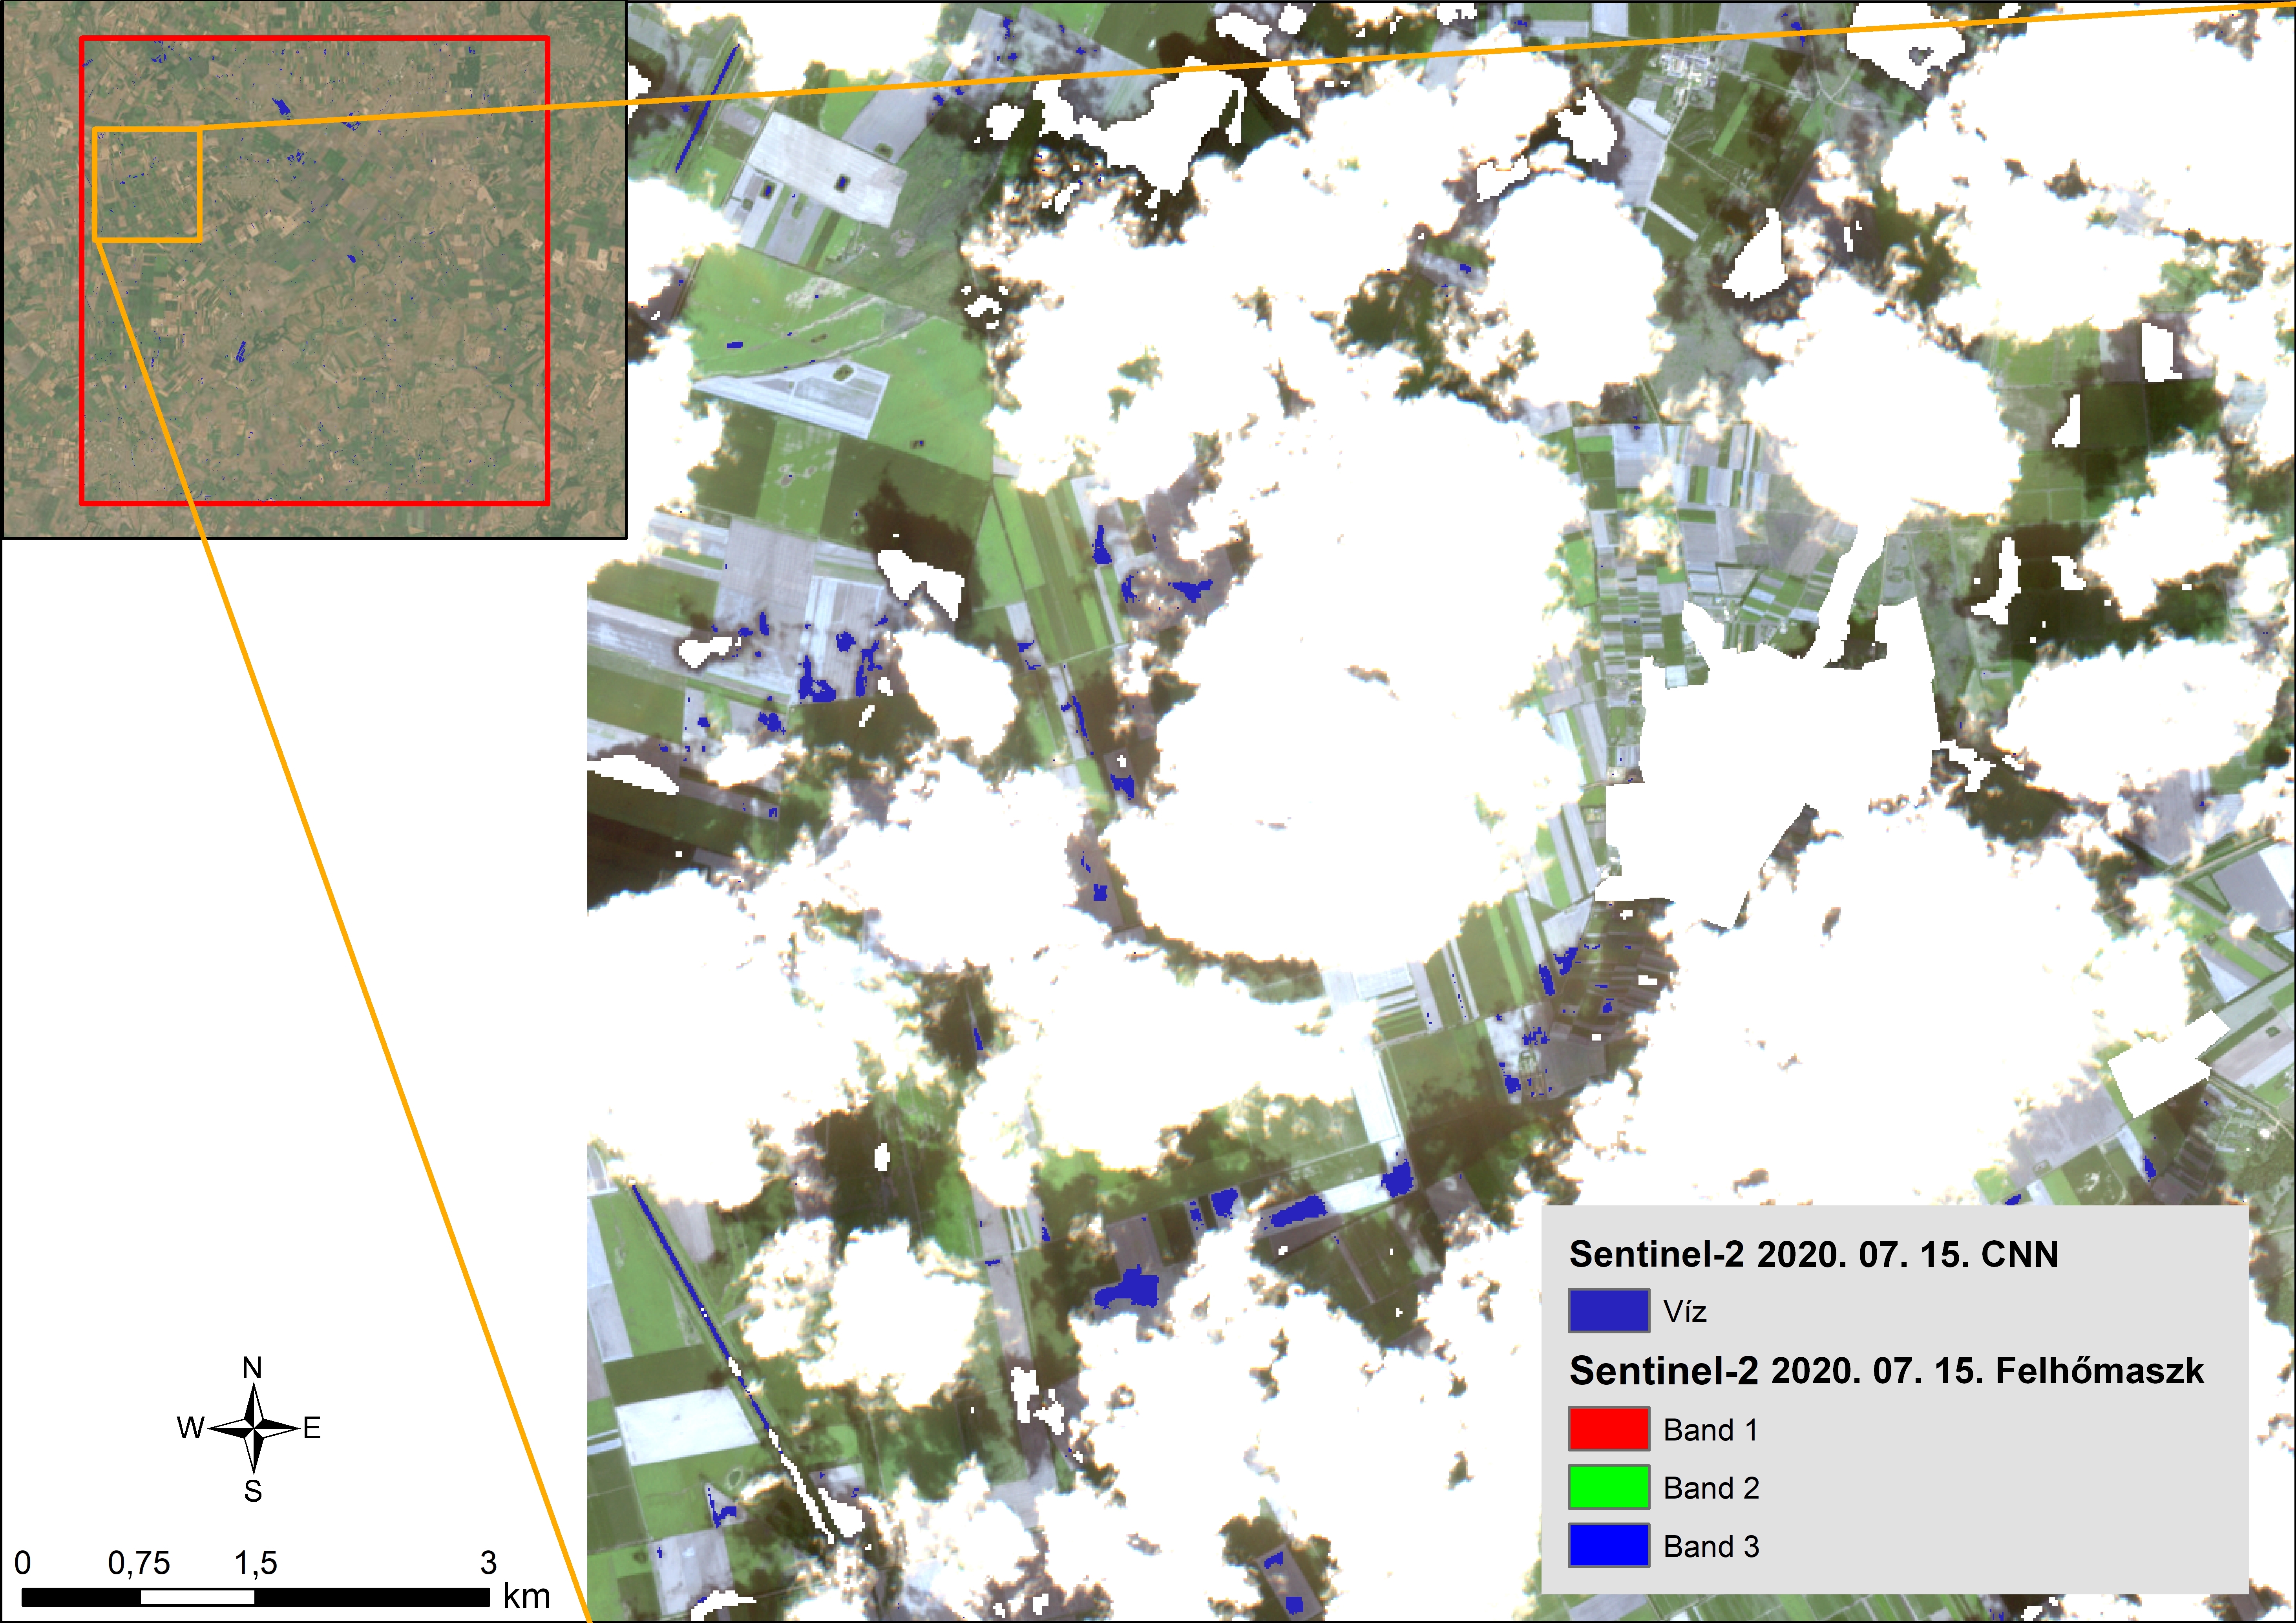Click the '0' scale bar label
The image size is (2296, 1623).
click(23, 1563)
